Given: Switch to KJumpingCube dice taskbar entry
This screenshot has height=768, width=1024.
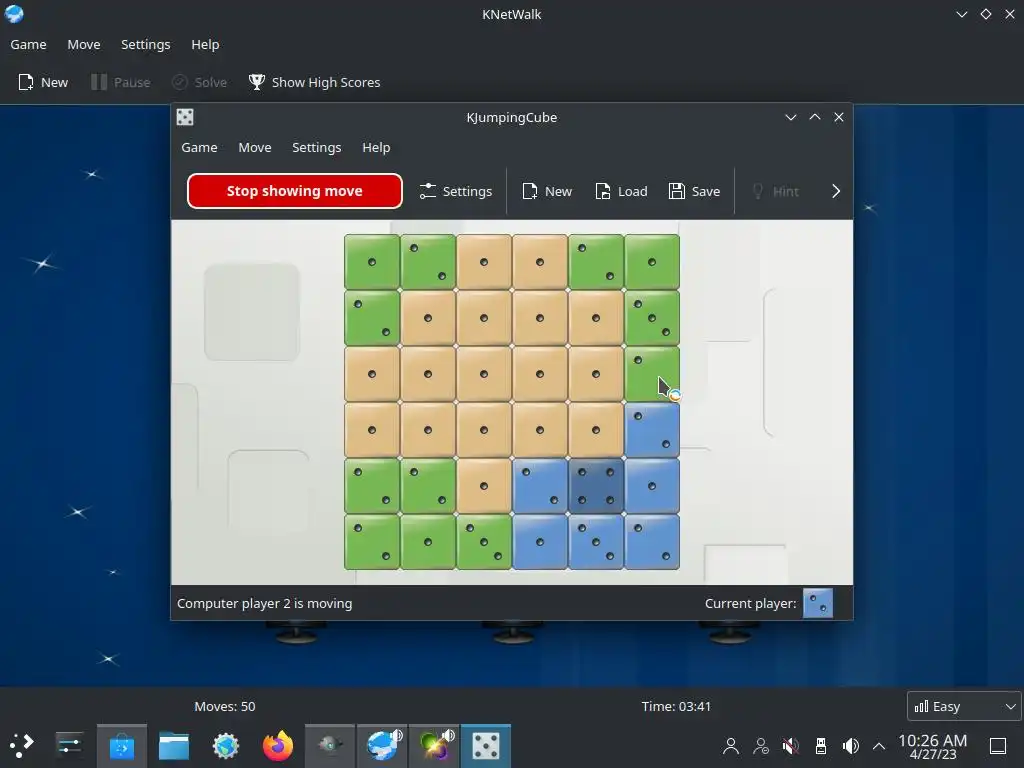Looking at the screenshot, I should tap(486, 746).
